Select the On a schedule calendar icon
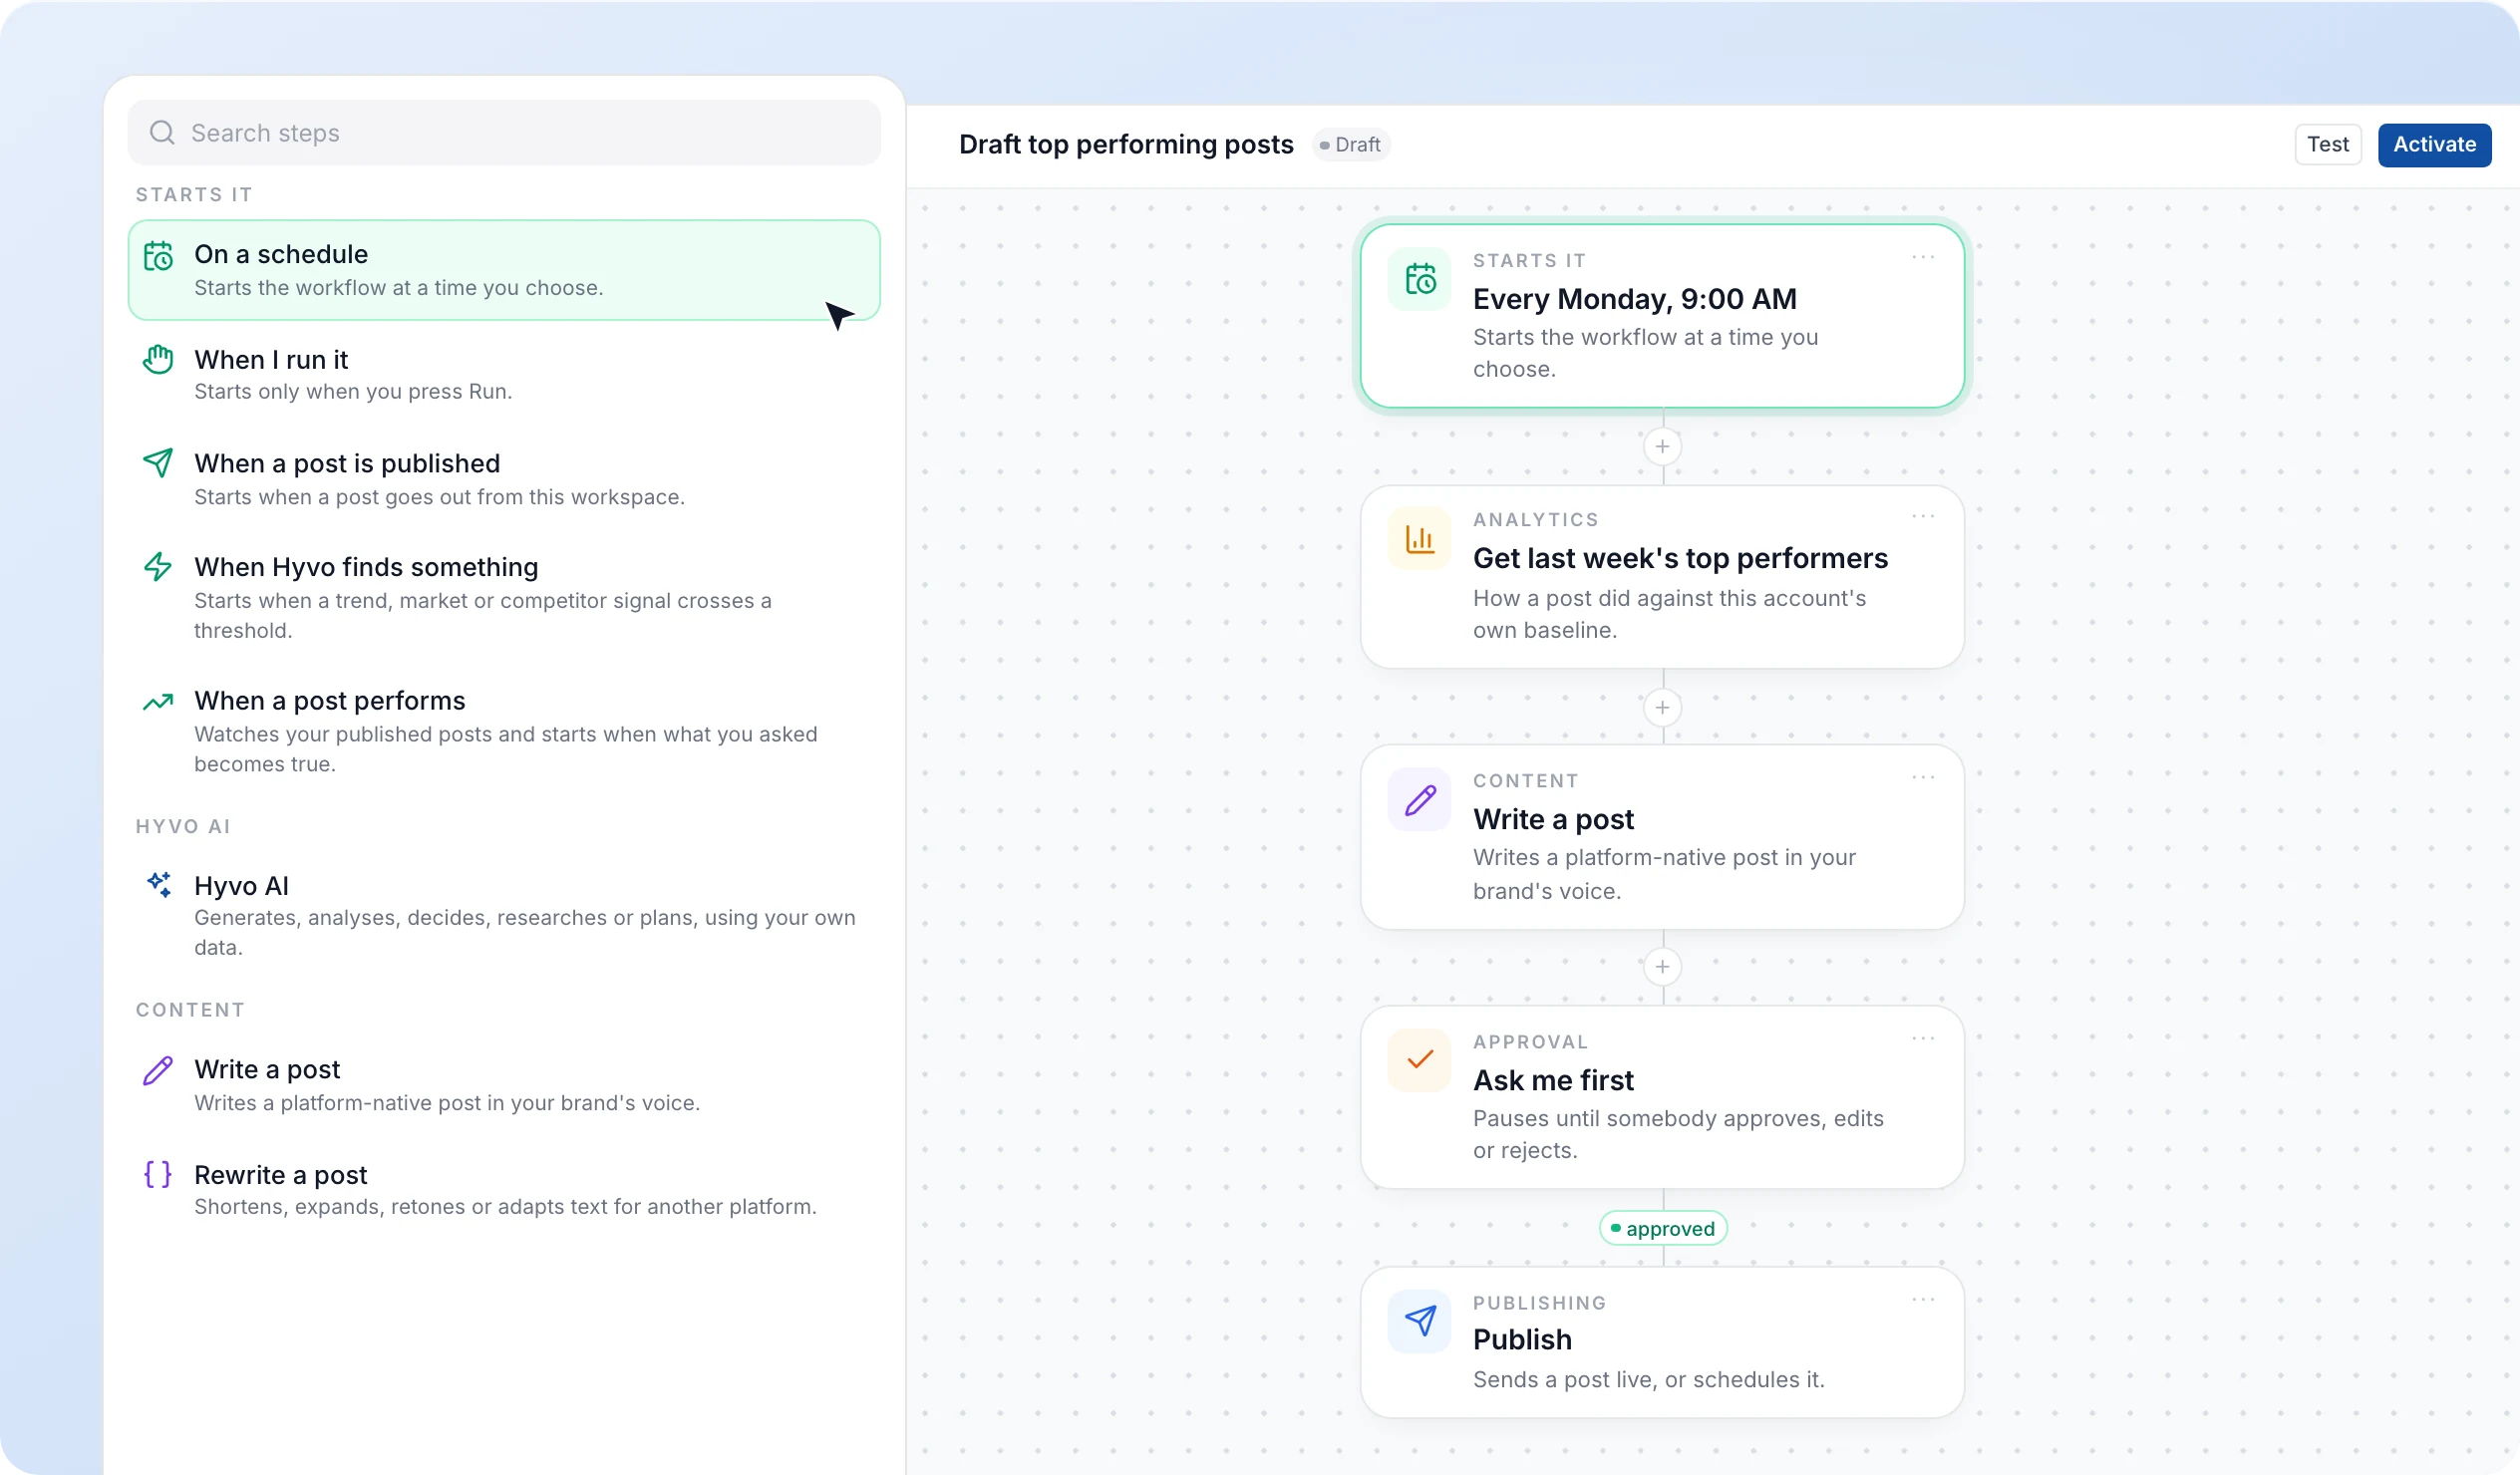The width and height of the screenshot is (2520, 1475). click(x=158, y=256)
